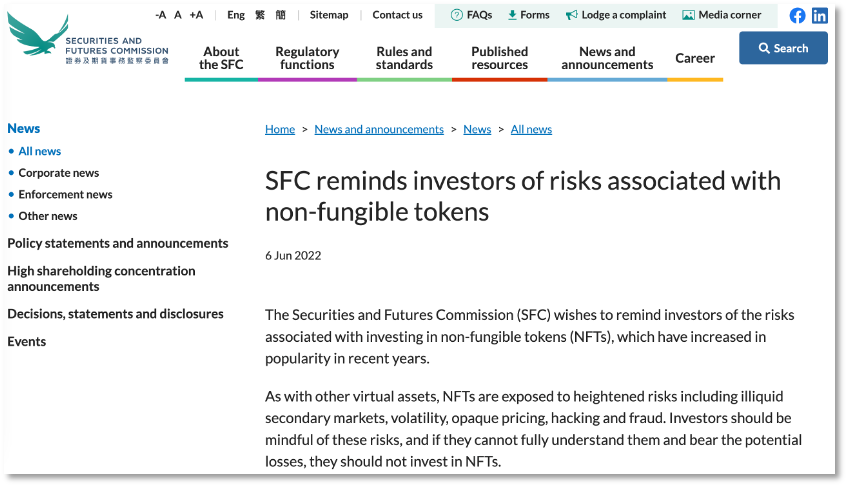Open the Career menu item
The width and height of the screenshot is (848, 488).
tap(695, 58)
